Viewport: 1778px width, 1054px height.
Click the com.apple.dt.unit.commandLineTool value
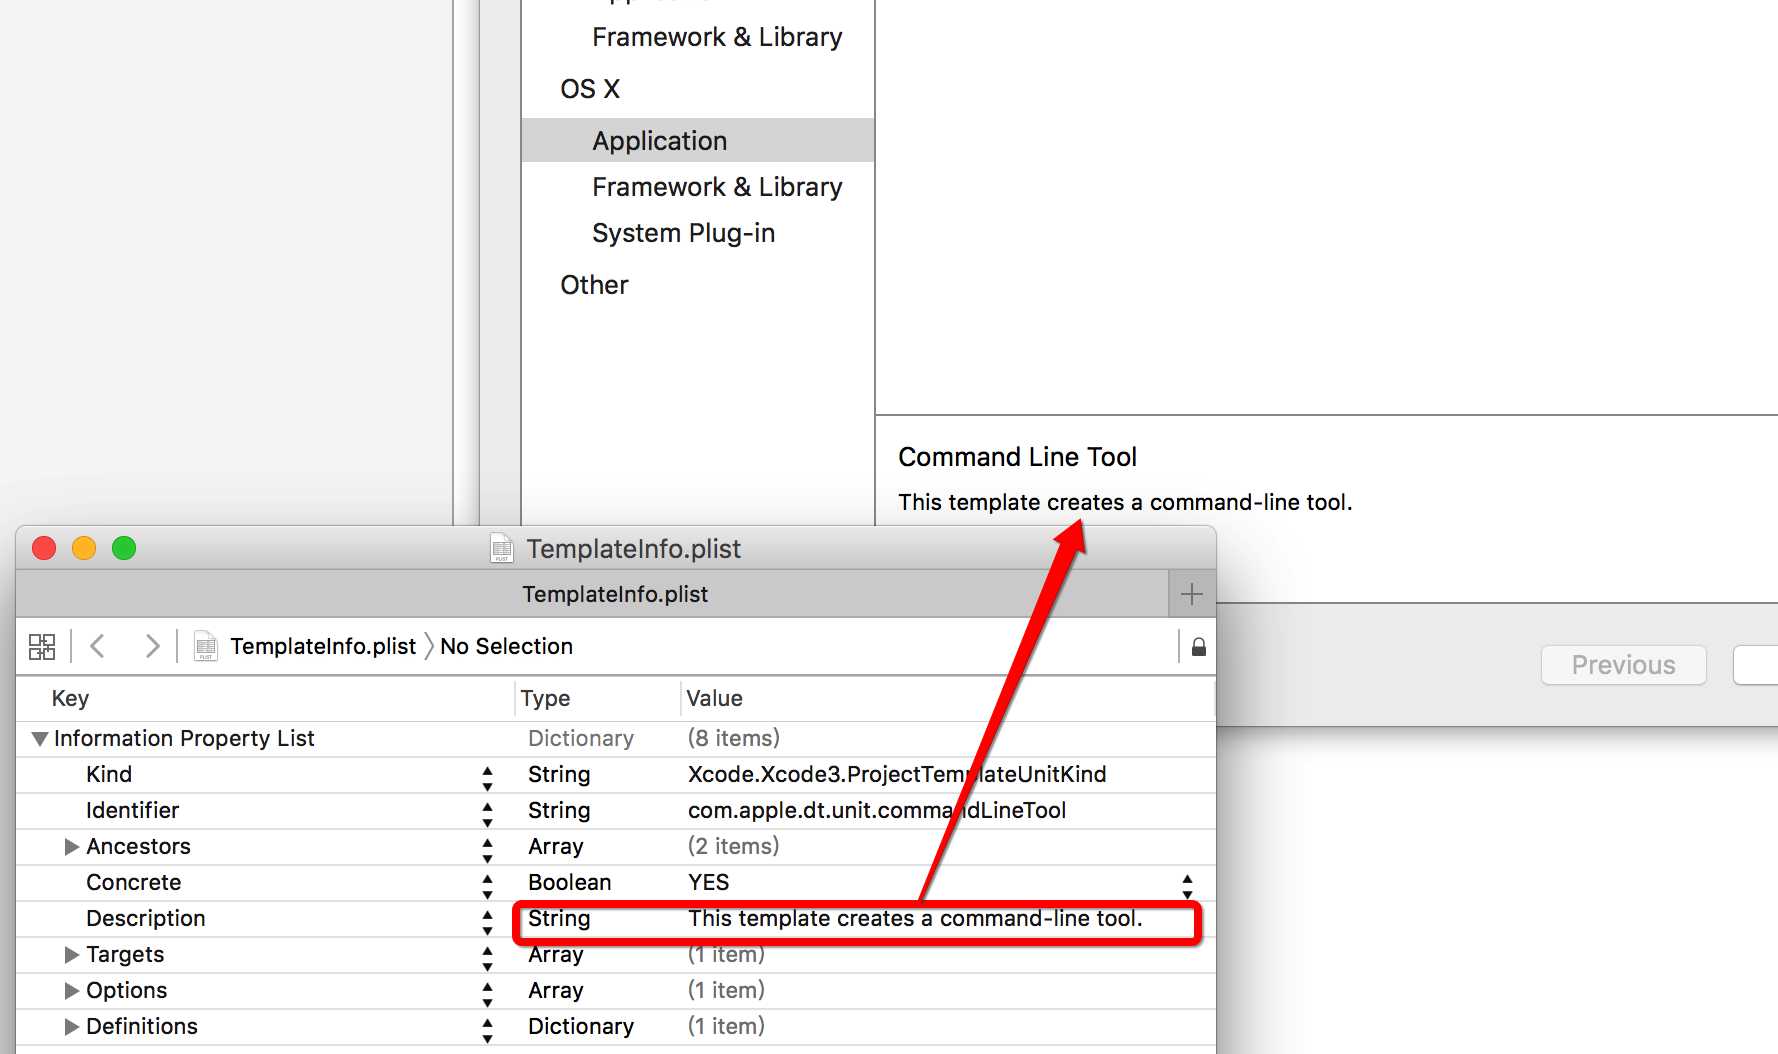pos(877,810)
